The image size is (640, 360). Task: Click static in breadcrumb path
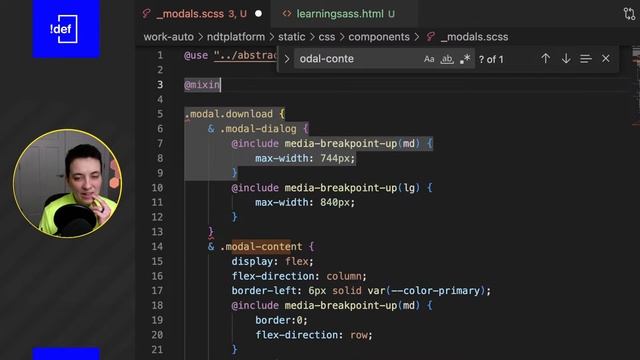tap(291, 37)
